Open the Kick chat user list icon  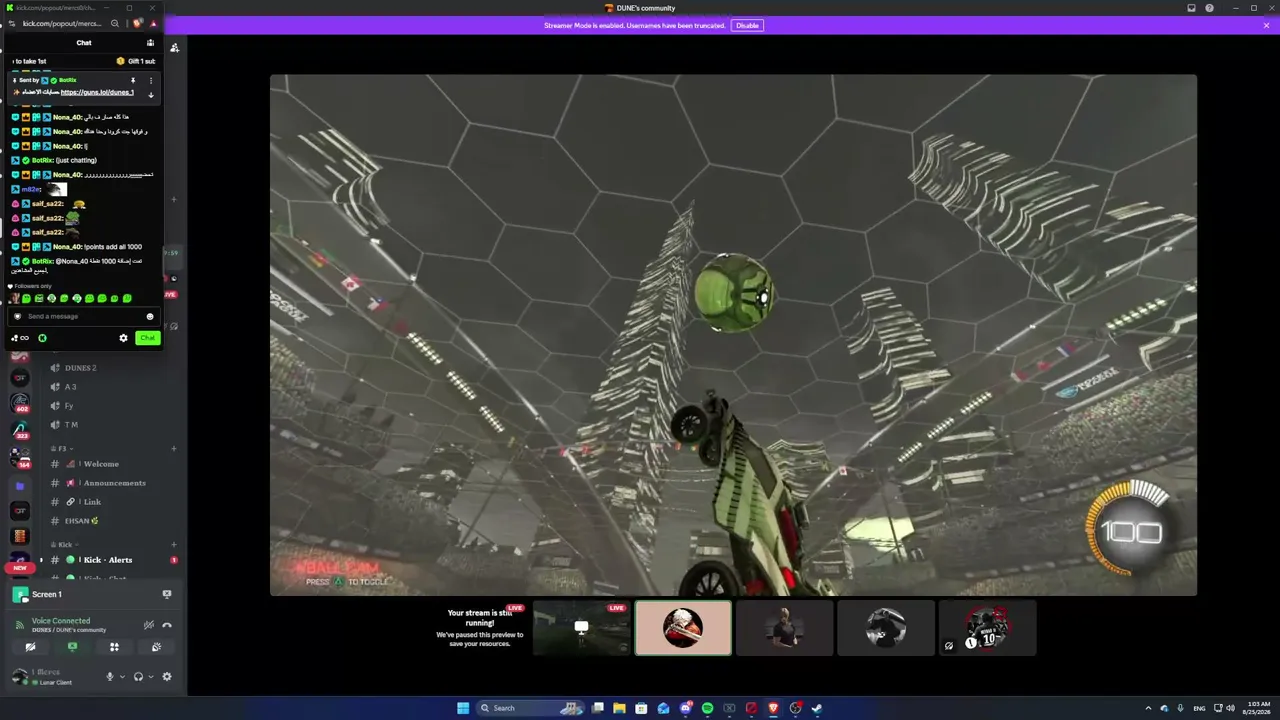click(x=150, y=43)
